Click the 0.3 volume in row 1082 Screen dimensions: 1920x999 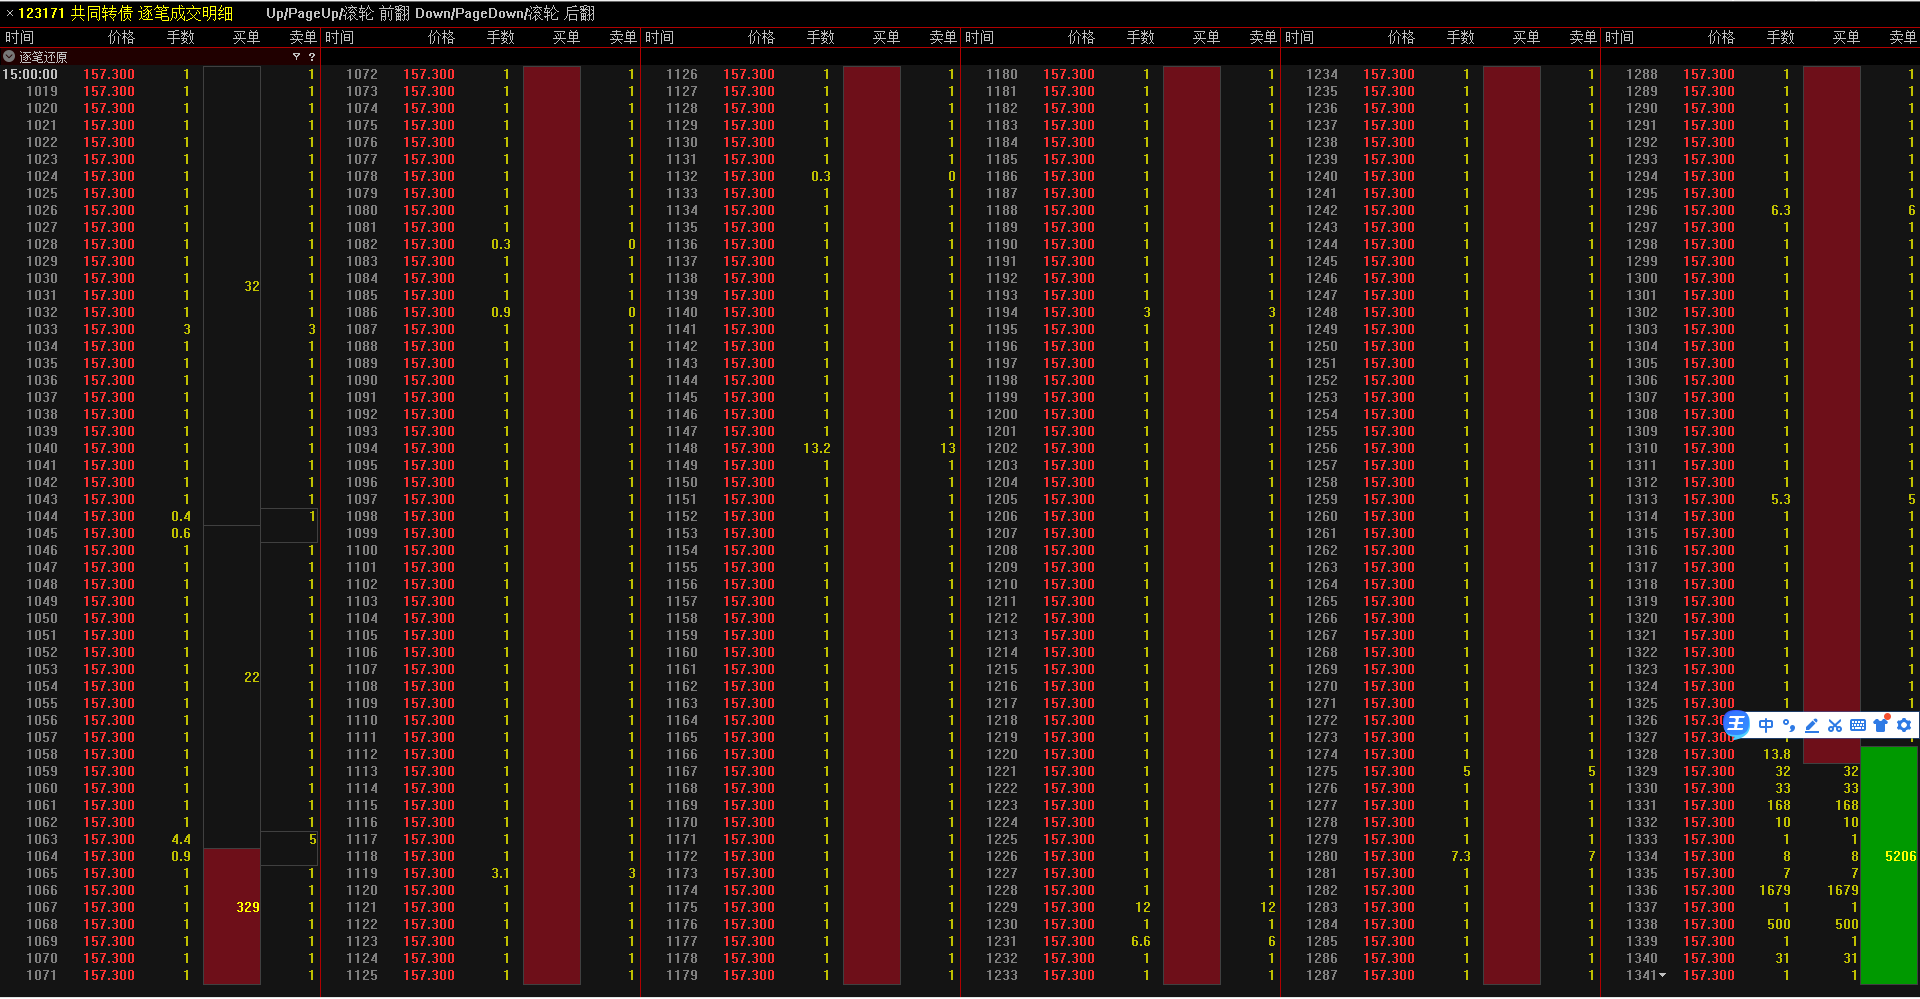point(501,245)
